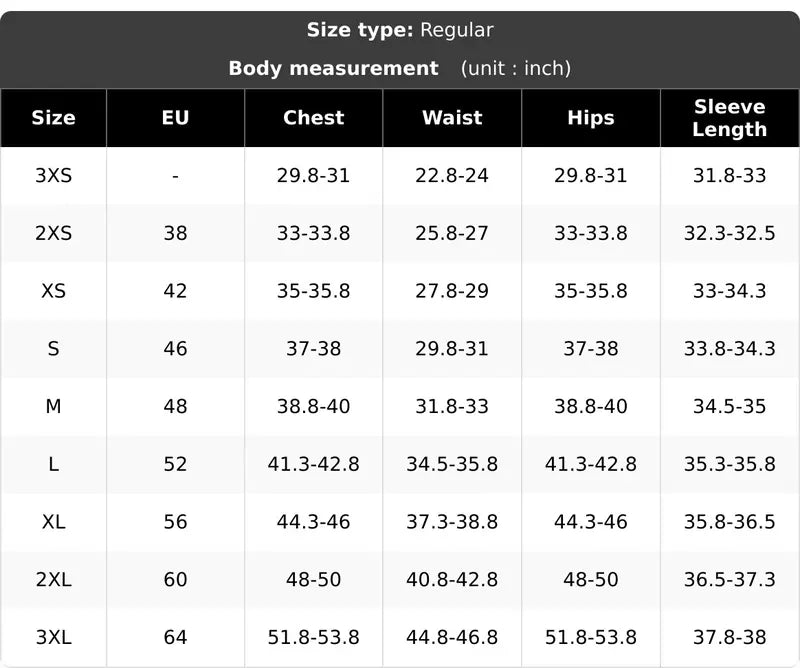This screenshot has width=800, height=668.
Task: Click the Size type: Regular heading
Action: coord(400,30)
